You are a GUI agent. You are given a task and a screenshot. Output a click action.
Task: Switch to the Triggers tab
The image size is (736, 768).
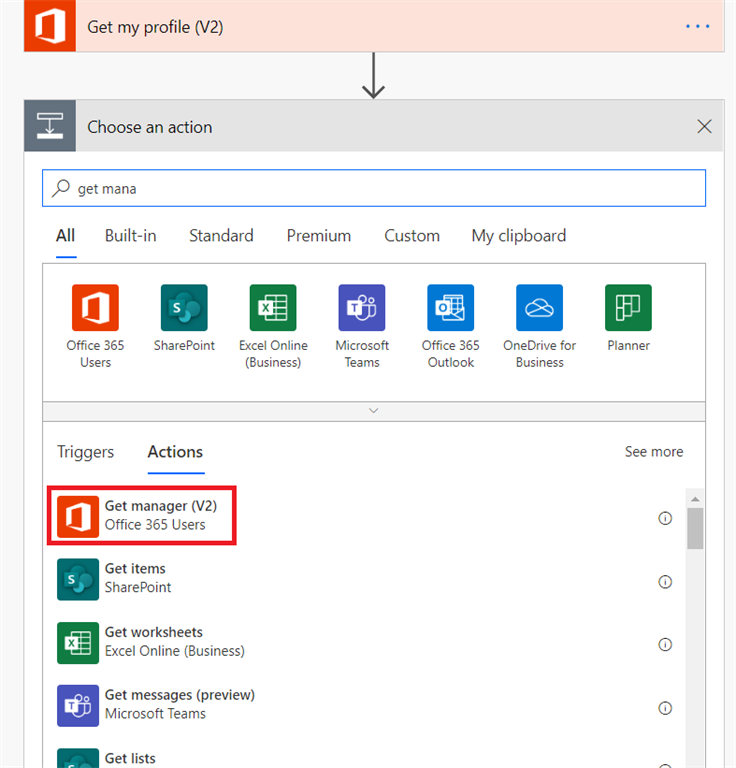[85, 452]
